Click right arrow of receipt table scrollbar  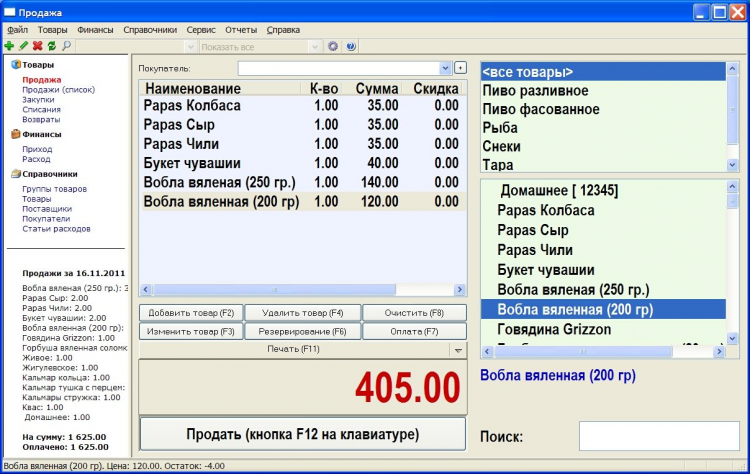[x=460, y=289]
